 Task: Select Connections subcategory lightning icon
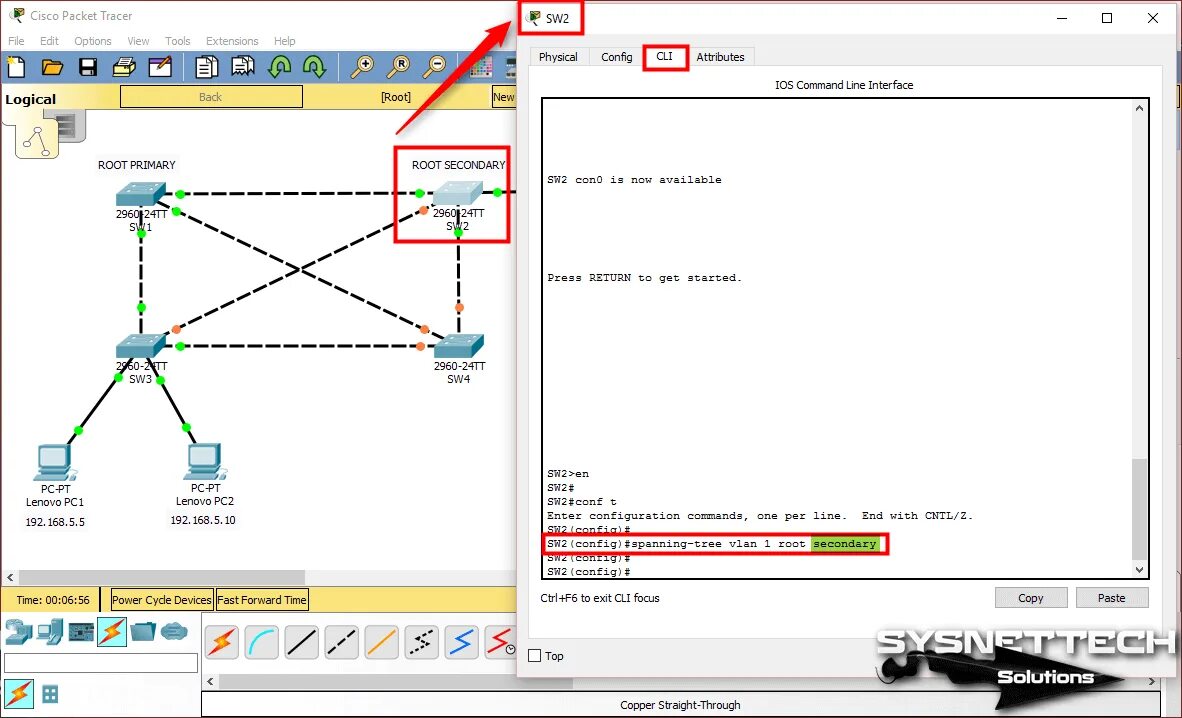point(19,693)
